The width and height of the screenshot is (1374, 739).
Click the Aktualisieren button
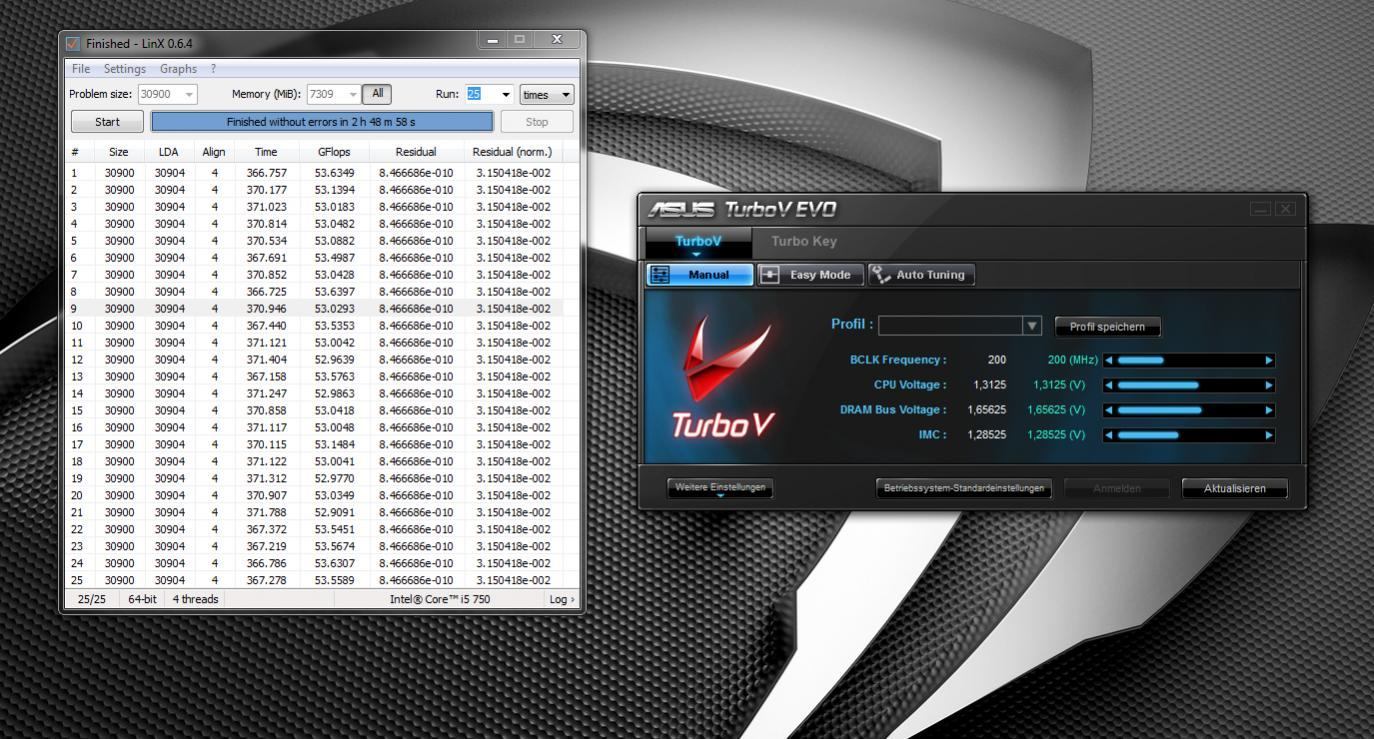tap(1235, 489)
